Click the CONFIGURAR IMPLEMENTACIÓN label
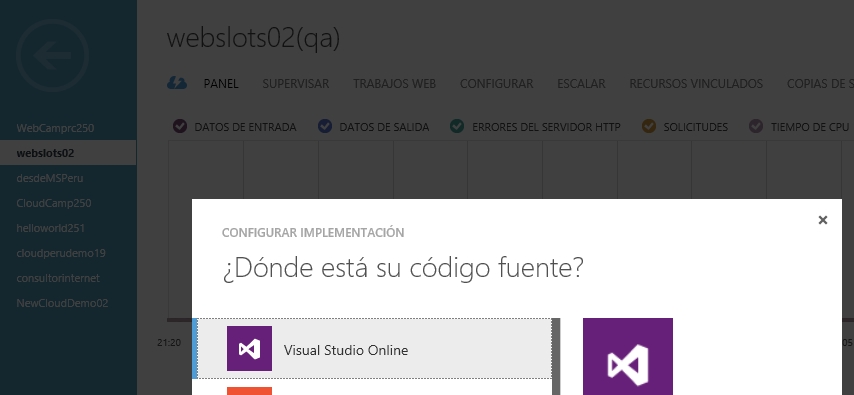 (313, 233)
